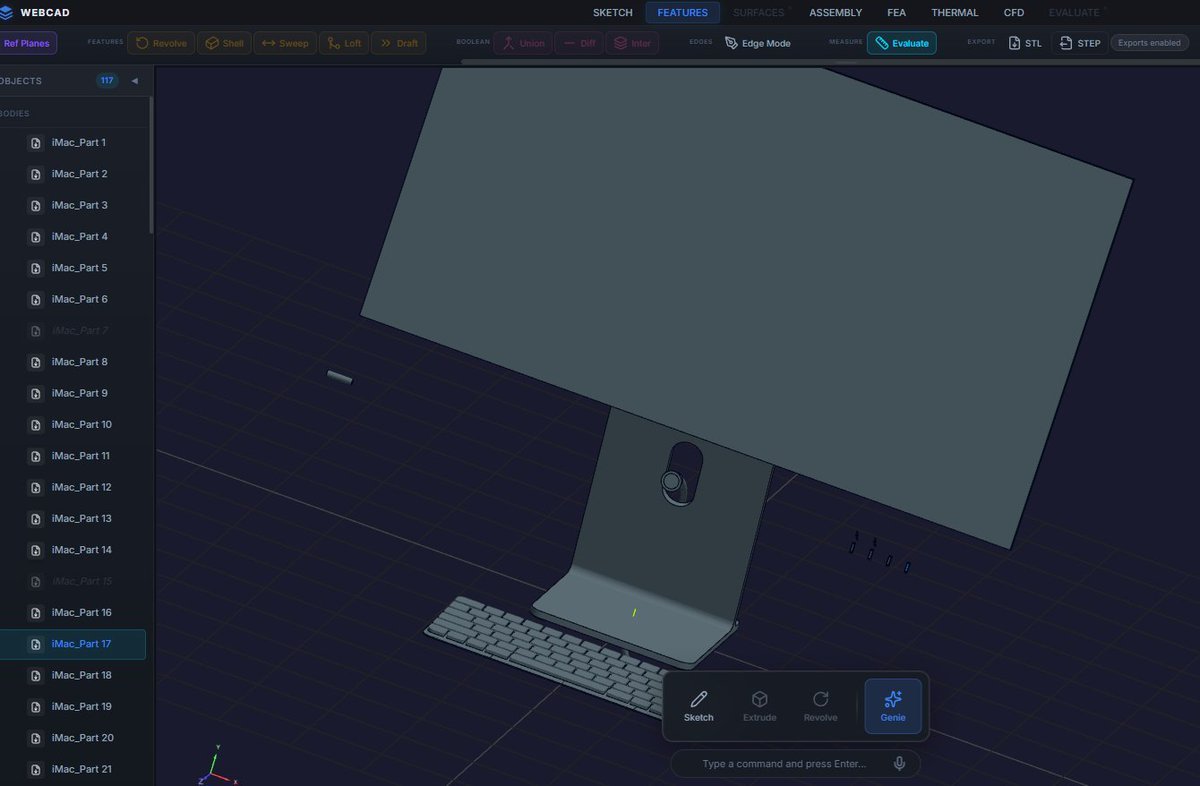1200x786 pixels.
Task: Select iMac_Part 9 in the bodies list
Action: tap(74, 393)
